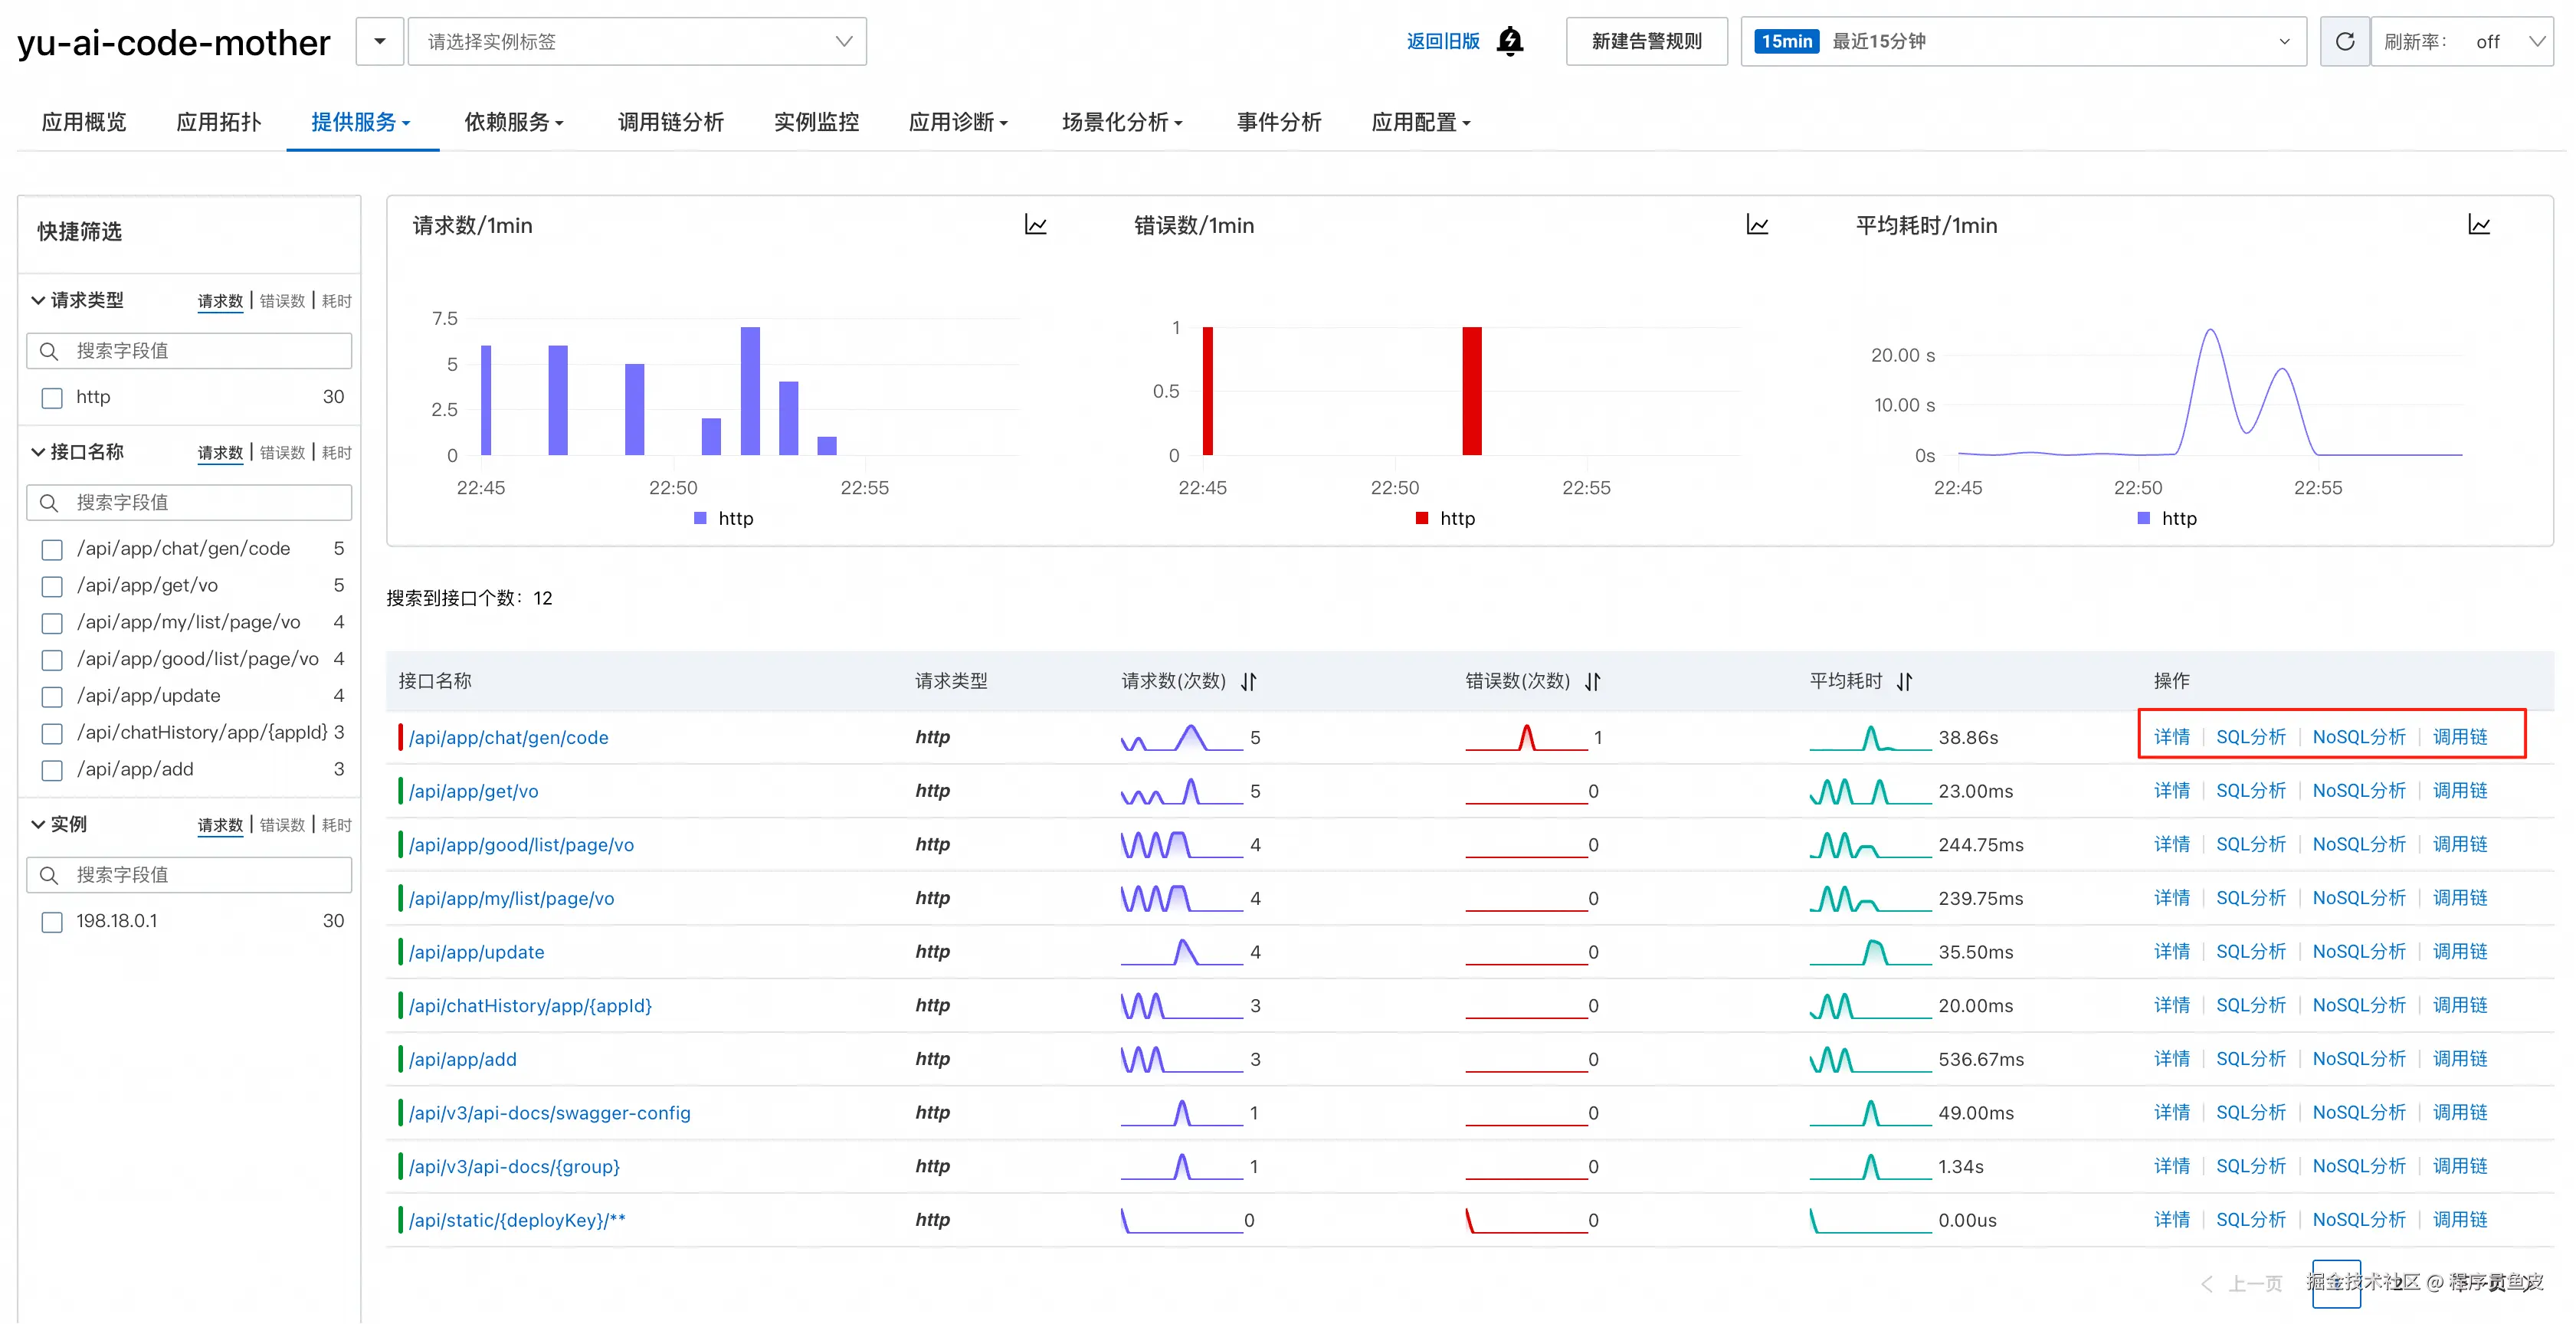Sort table by 错误数(次数) column
Image resolution: width=2576 pixels, height=1324 pixels.
1593,682
